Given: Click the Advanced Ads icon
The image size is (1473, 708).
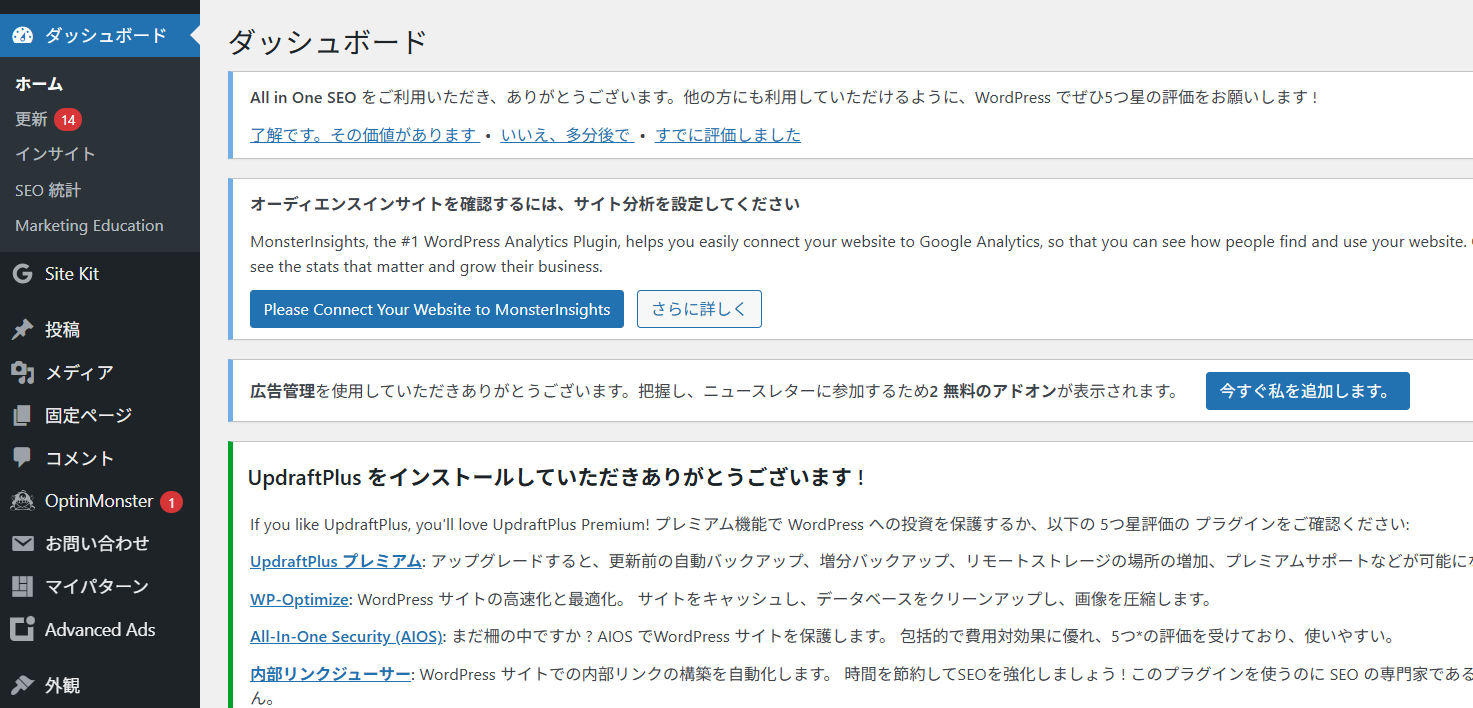Looking at the screenshot, I should click(x=22, y=630).
